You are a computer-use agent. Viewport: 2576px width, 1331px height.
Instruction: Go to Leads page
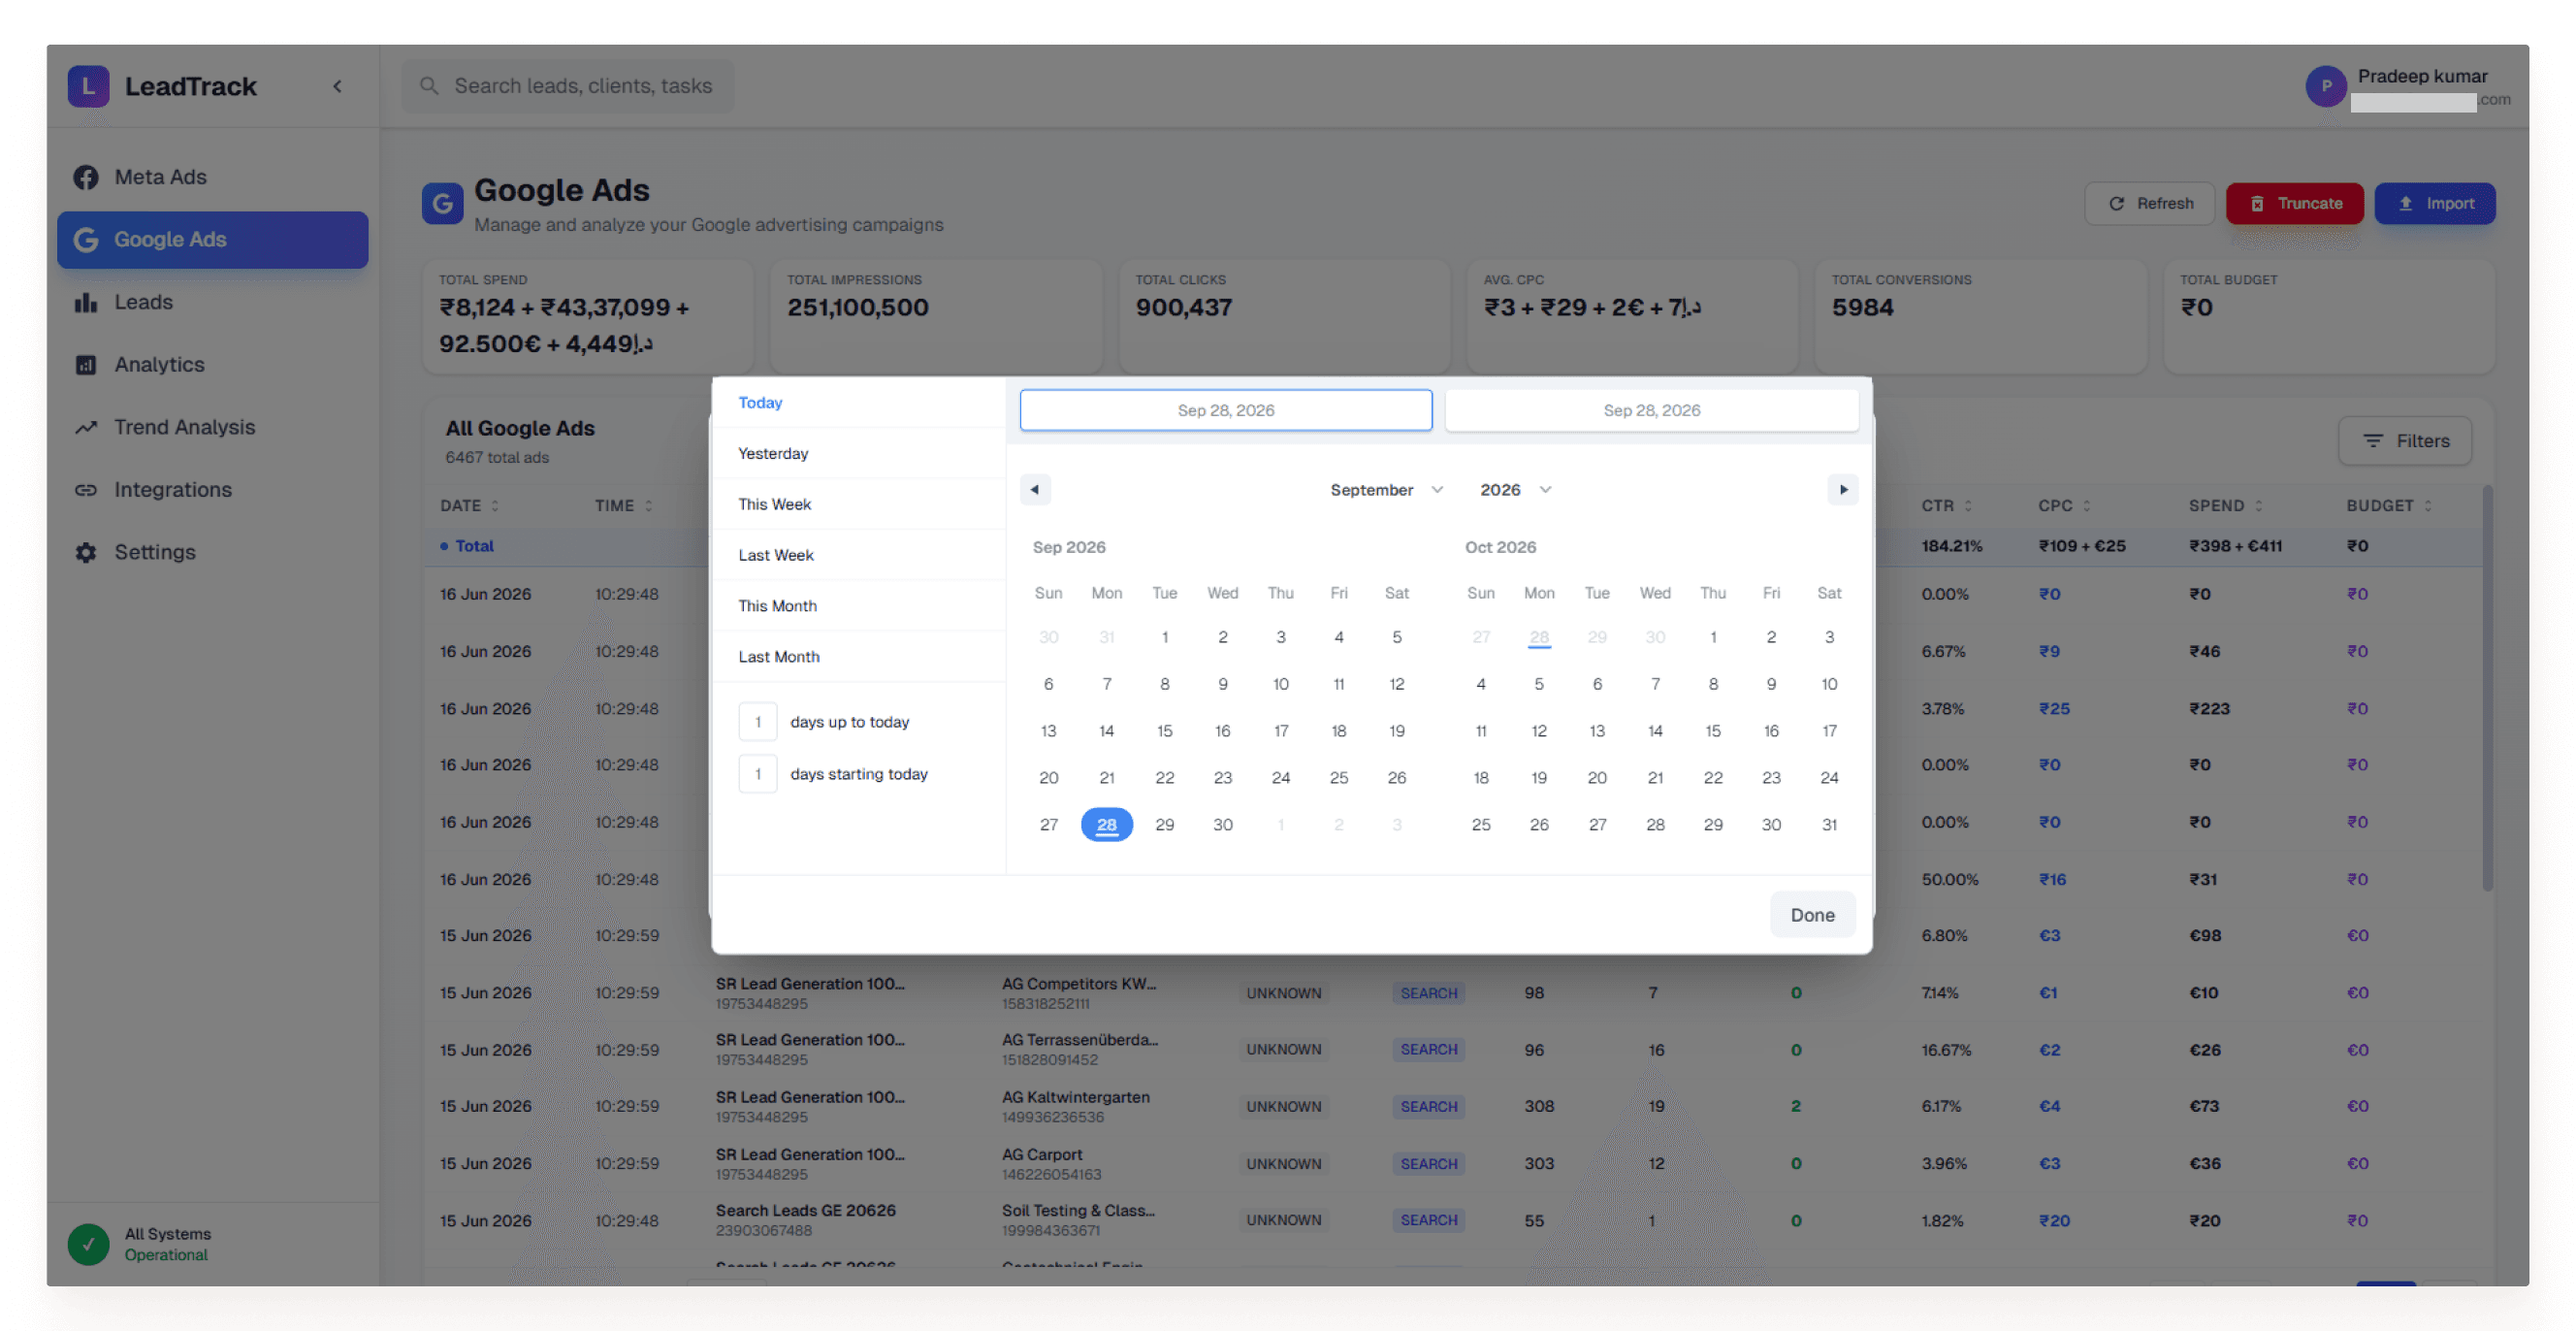pos(212,302)
